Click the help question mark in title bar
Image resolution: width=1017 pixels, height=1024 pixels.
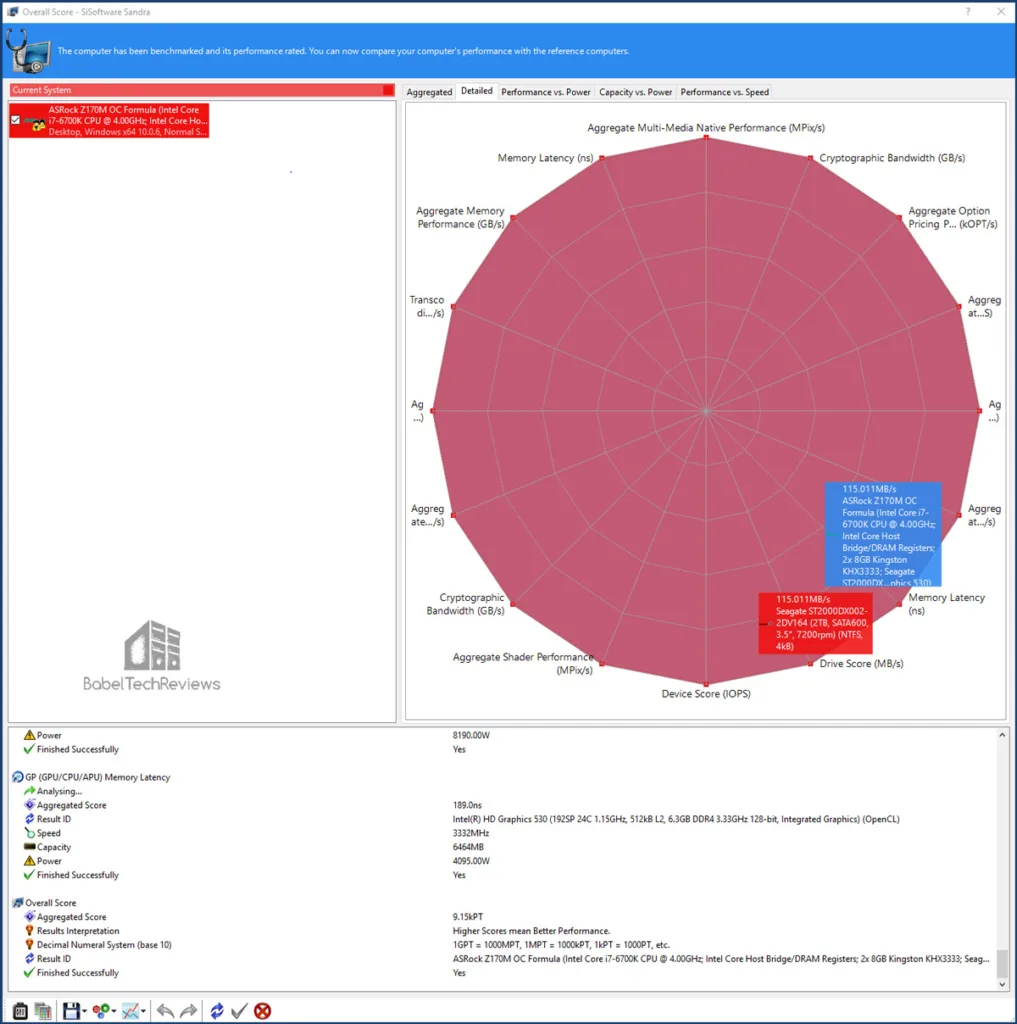[x=967, y=10]
